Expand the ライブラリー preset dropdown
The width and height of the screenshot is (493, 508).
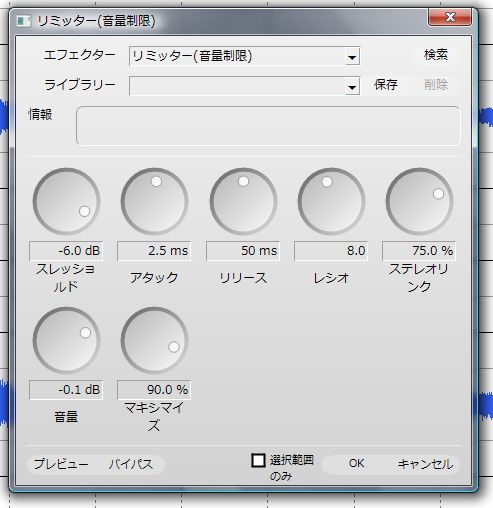pyautogui.click(x=352, y=87)
